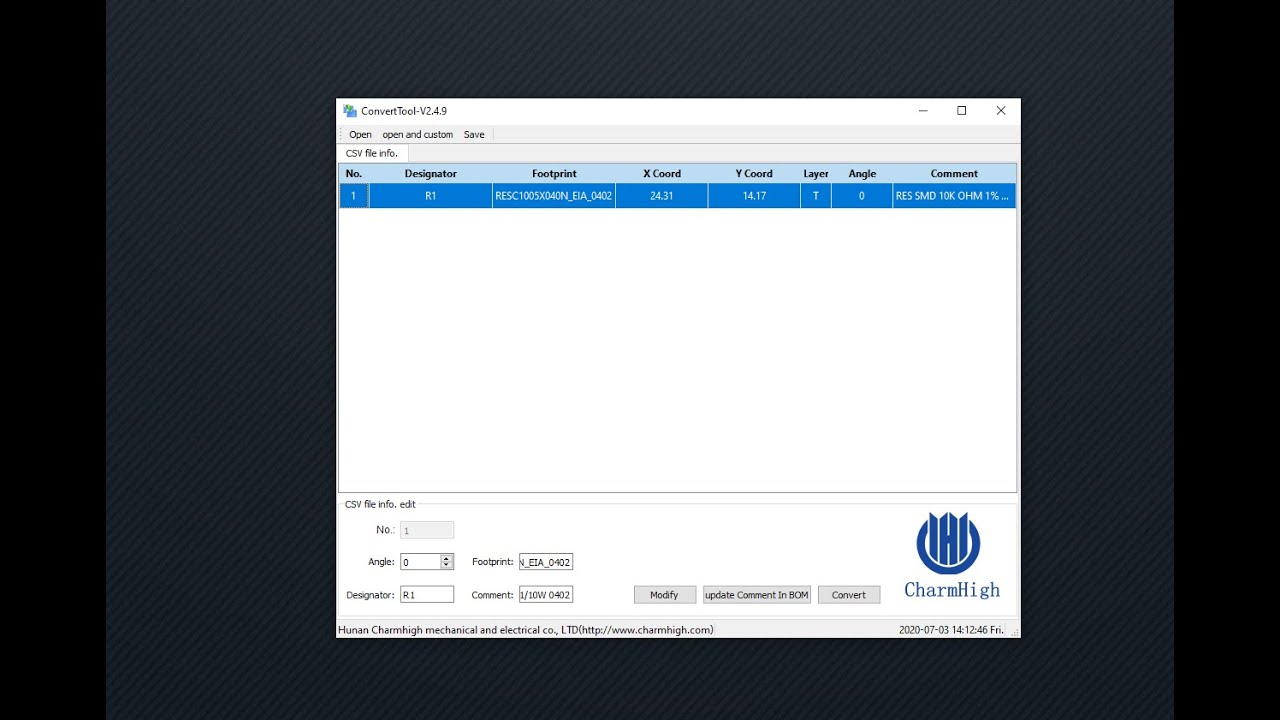
Task: Click the Footprint input field
Action: (546, 562)
